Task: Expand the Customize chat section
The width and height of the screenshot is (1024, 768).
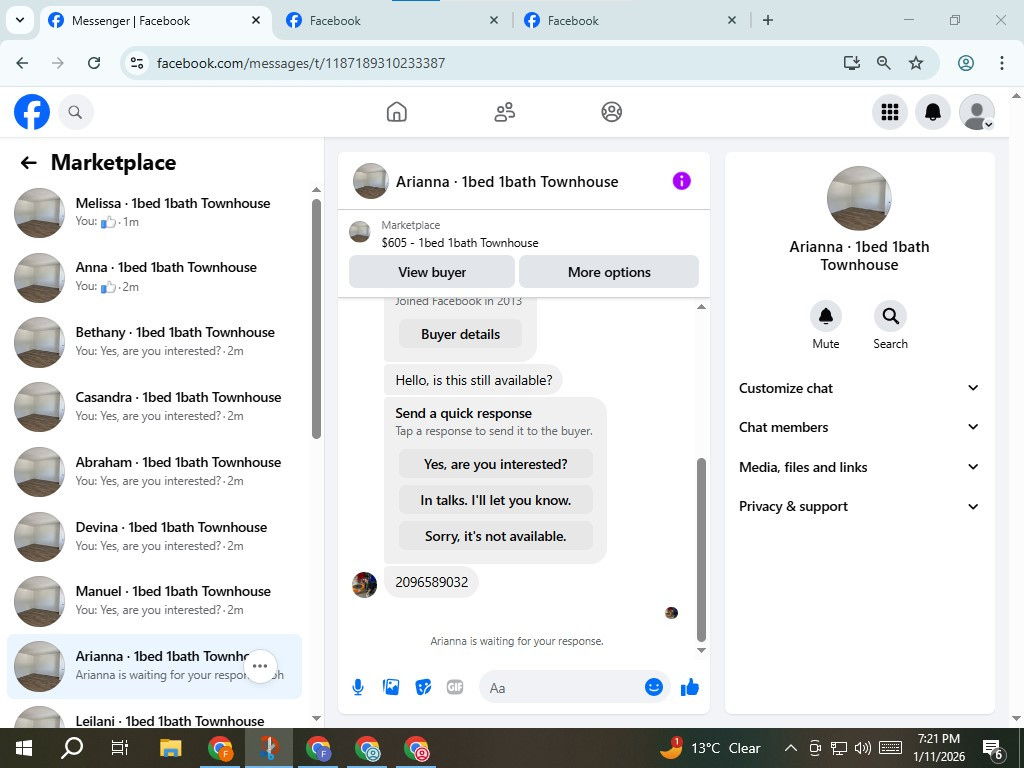Action: pos(859,388)
